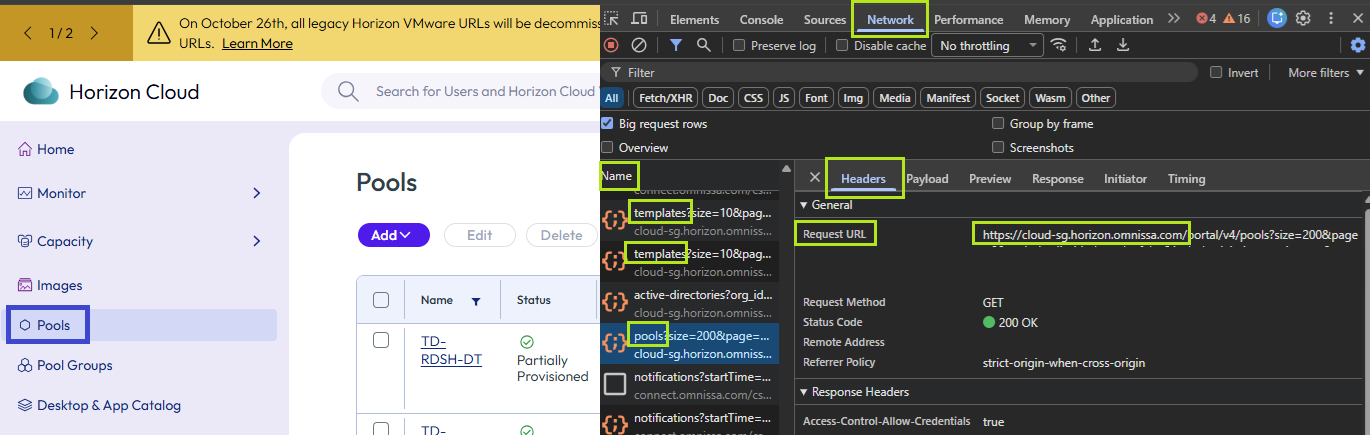This screenshot has width=1370, height=435.
Task: Filter requests by Fetch/XHR
Action: (666, 98)
